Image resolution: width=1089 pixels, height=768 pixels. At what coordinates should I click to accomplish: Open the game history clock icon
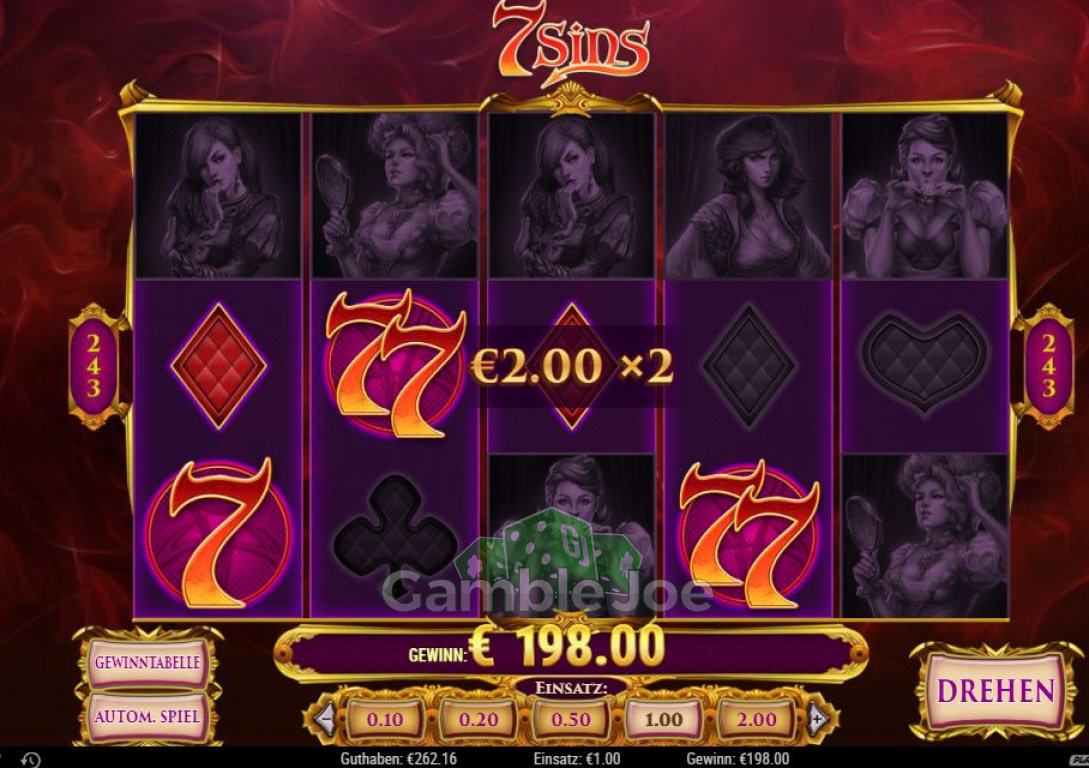click(31, 760)
